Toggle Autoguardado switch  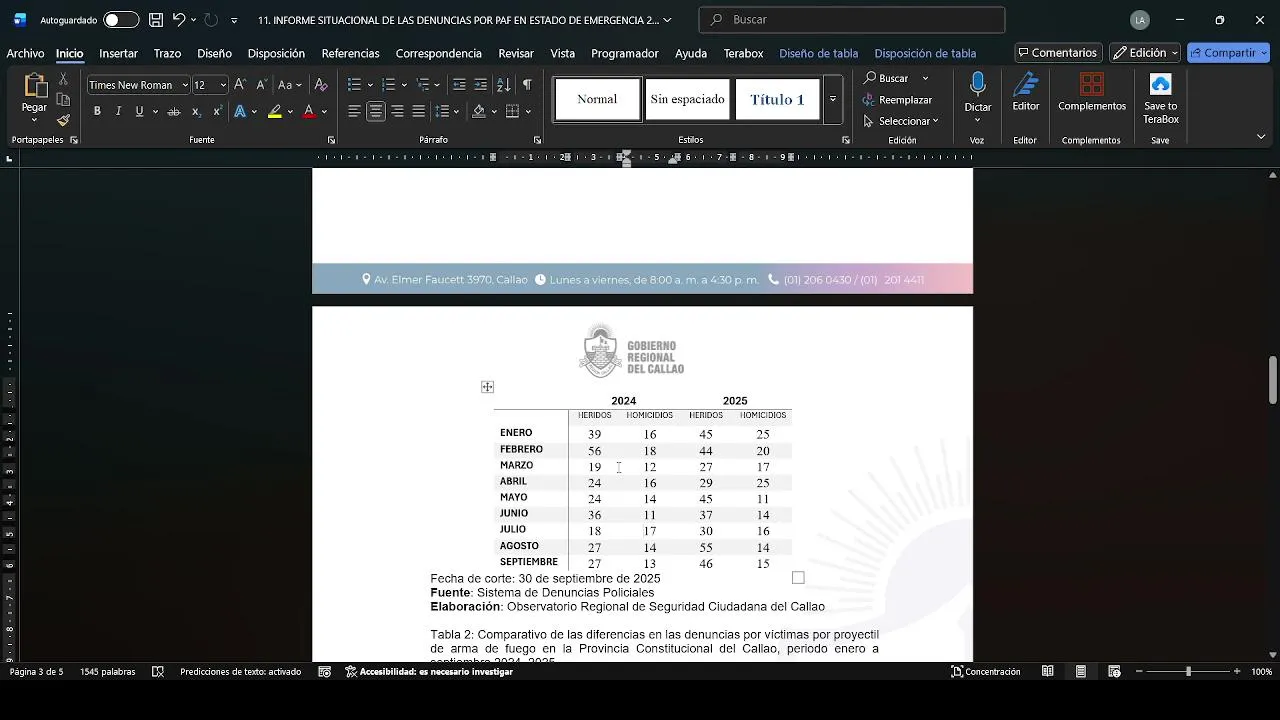coord(121,20)
